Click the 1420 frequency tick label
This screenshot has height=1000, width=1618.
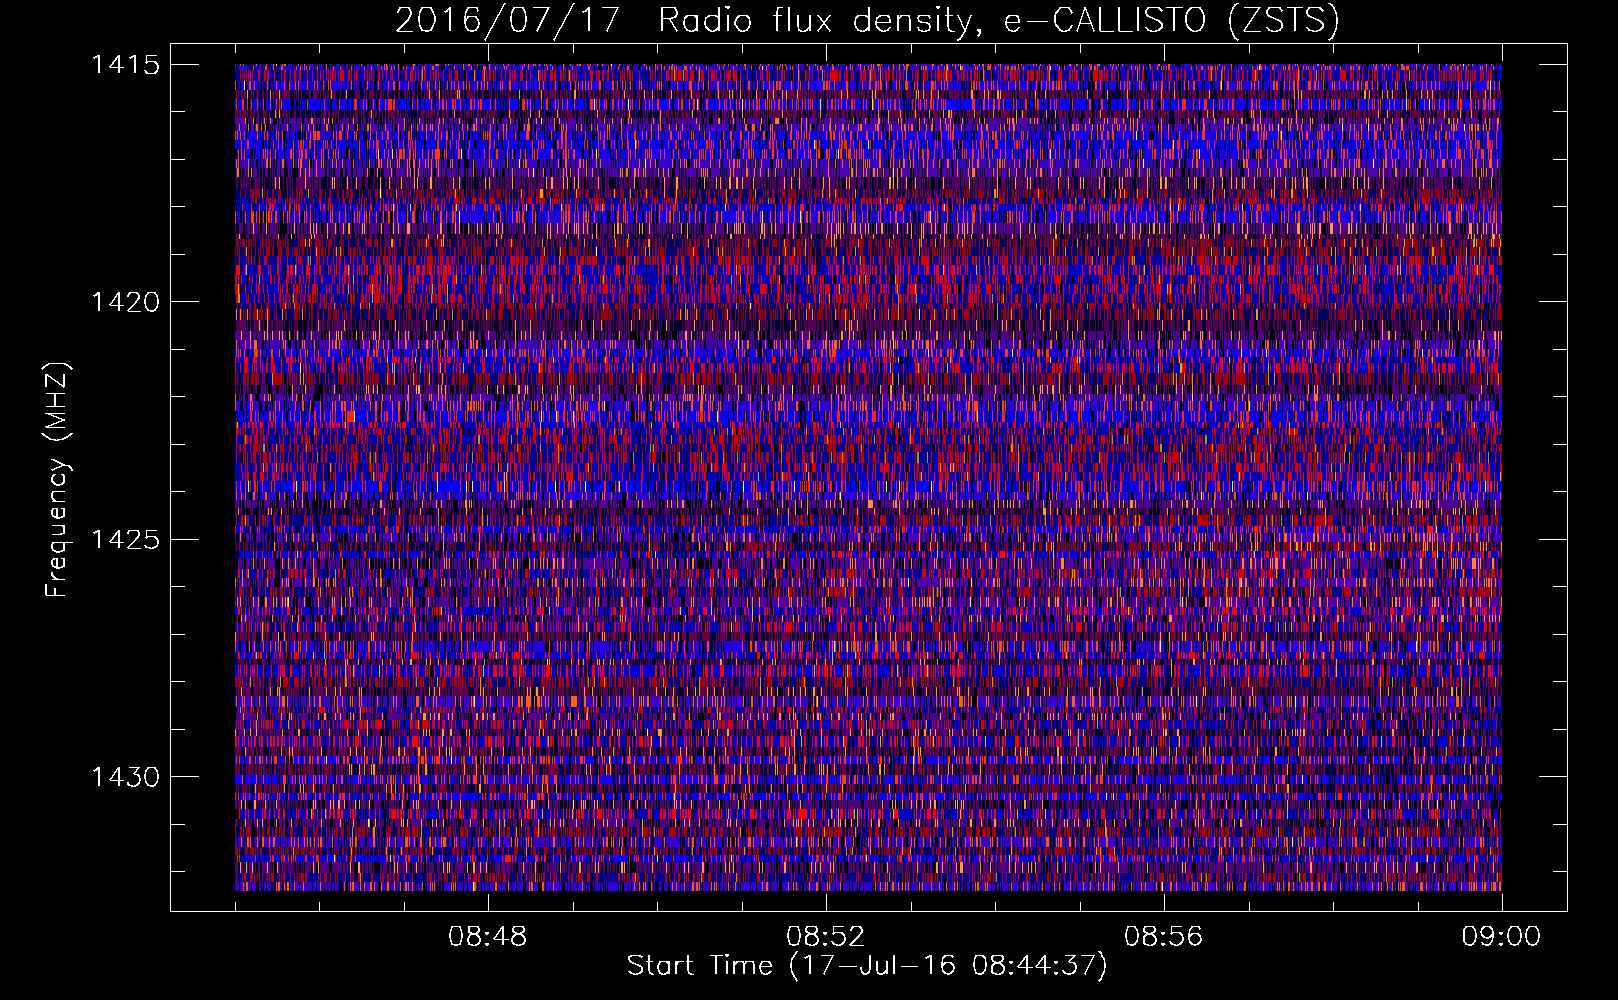pos(125,302)
